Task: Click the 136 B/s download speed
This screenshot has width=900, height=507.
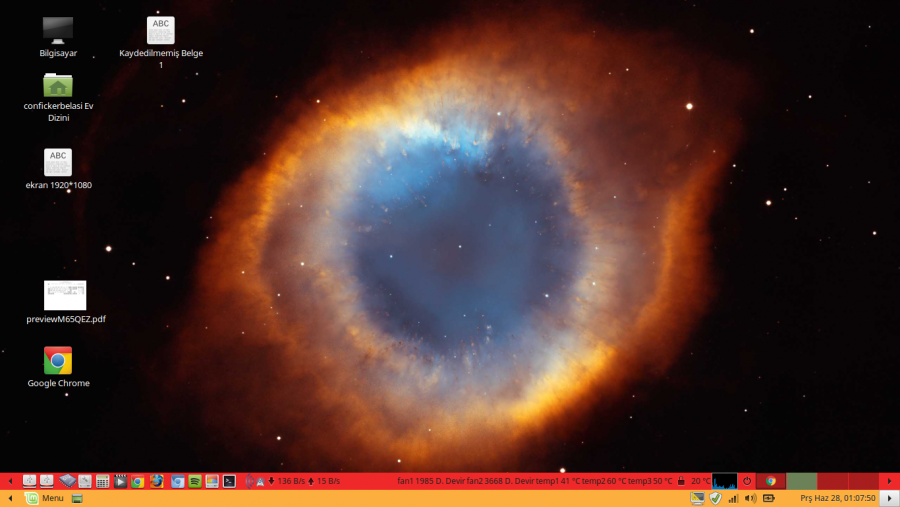Action: [291, 481]
